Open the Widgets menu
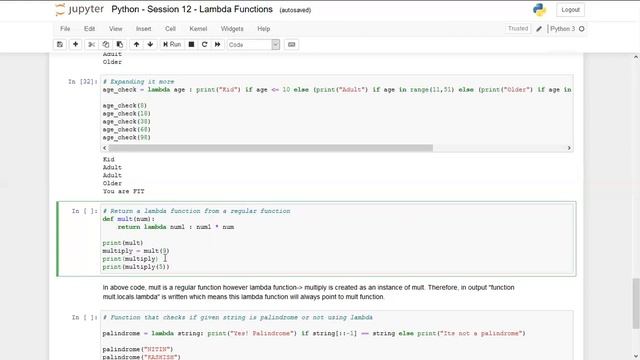 pyautogui.click(x=232, y=29)
